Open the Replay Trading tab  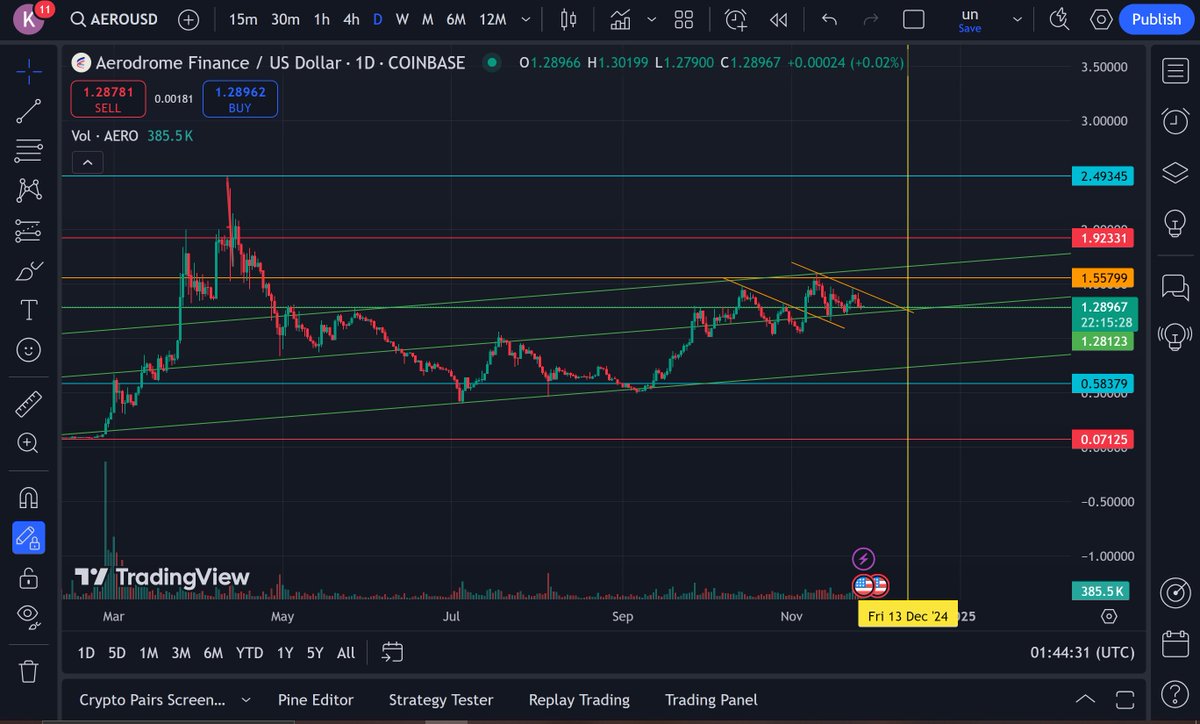tap(579, 700)
